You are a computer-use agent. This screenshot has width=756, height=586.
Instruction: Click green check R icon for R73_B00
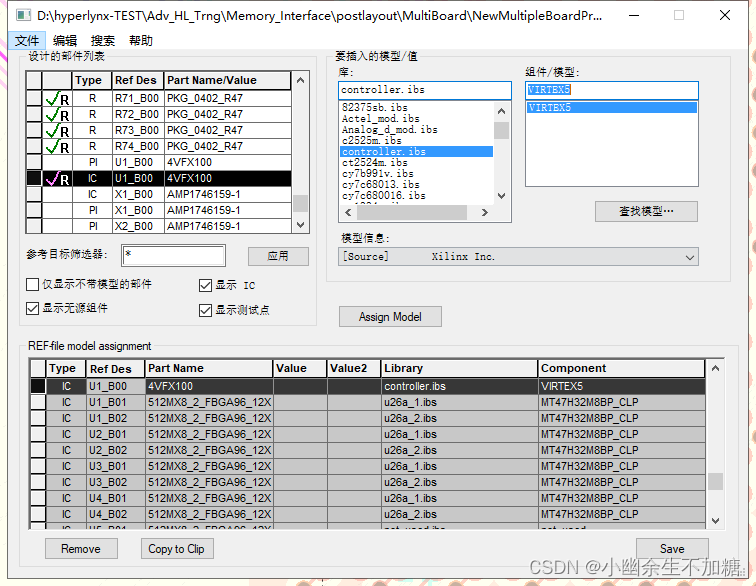57,130
